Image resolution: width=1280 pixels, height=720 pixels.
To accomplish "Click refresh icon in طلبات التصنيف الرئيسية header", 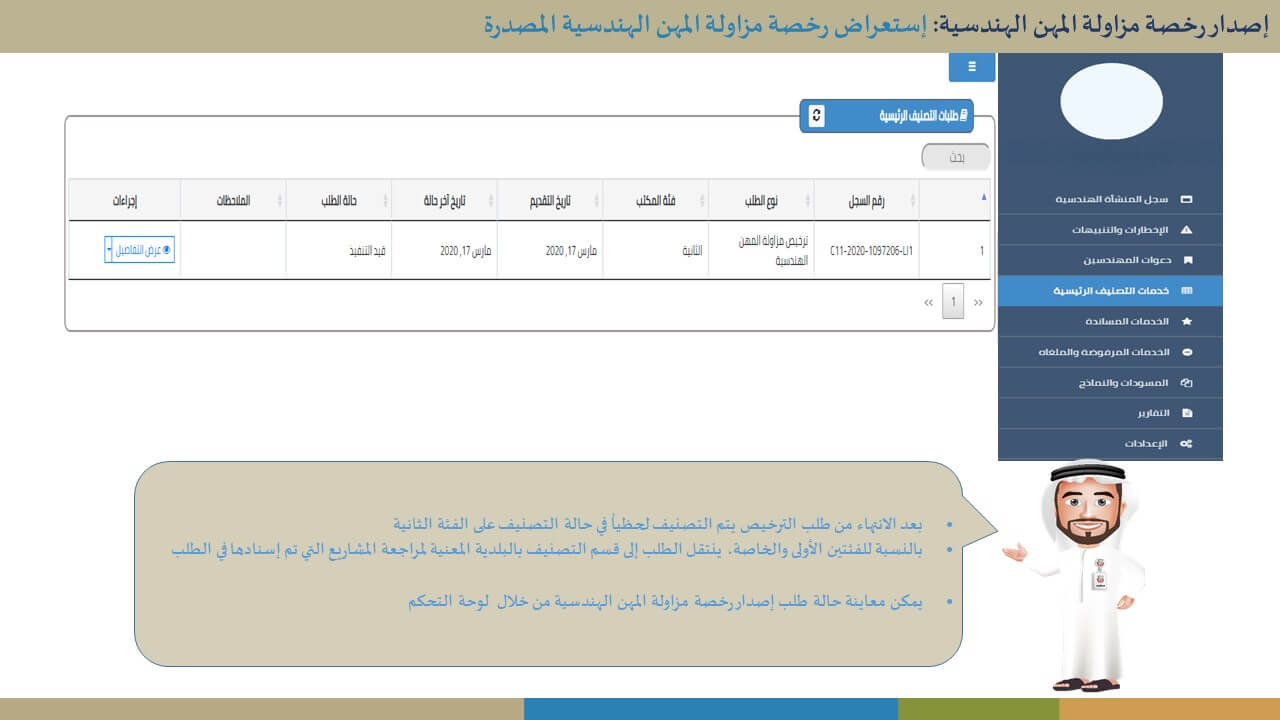I will tap(816, 116).
